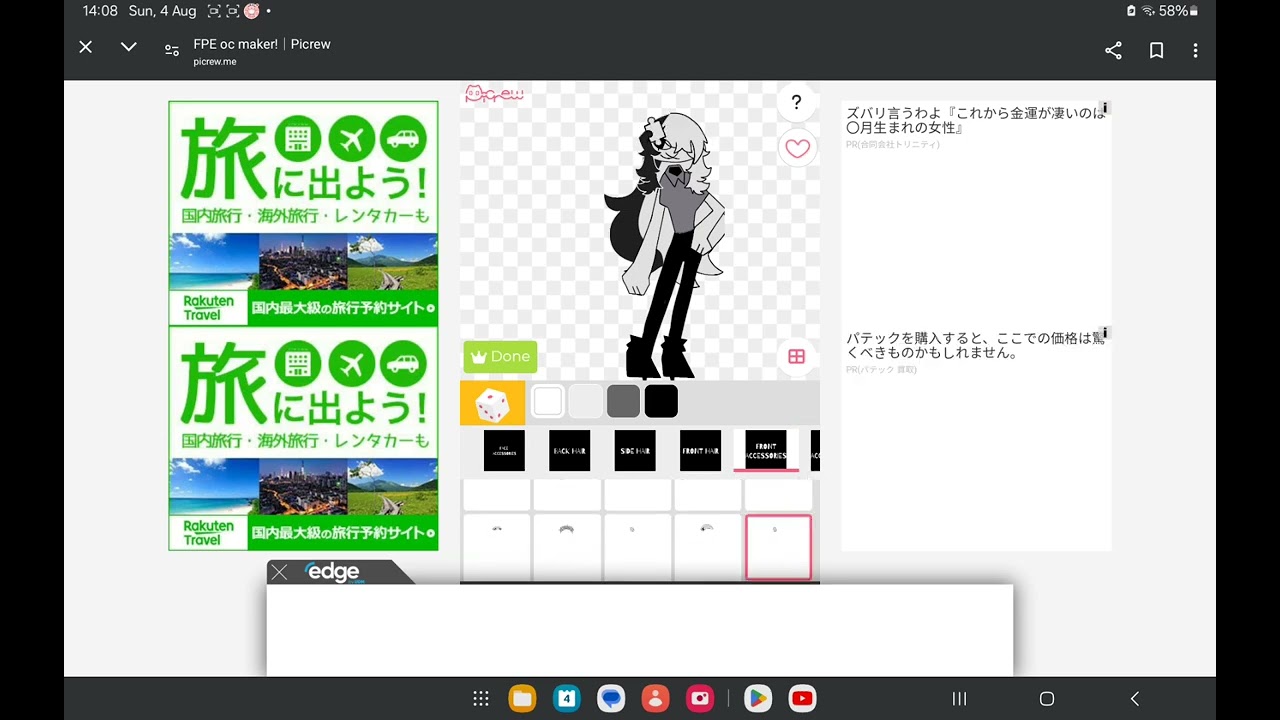
Task: Open the パテック purchase ad headline
Action: click(975, 346)
